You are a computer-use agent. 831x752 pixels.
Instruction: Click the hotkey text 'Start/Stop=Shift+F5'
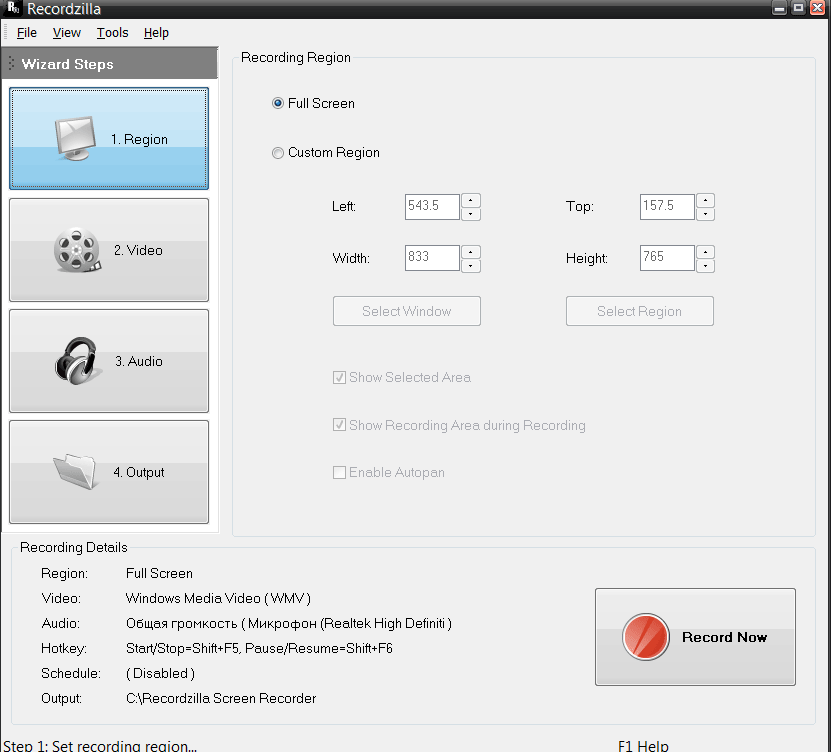coord(182,649)
